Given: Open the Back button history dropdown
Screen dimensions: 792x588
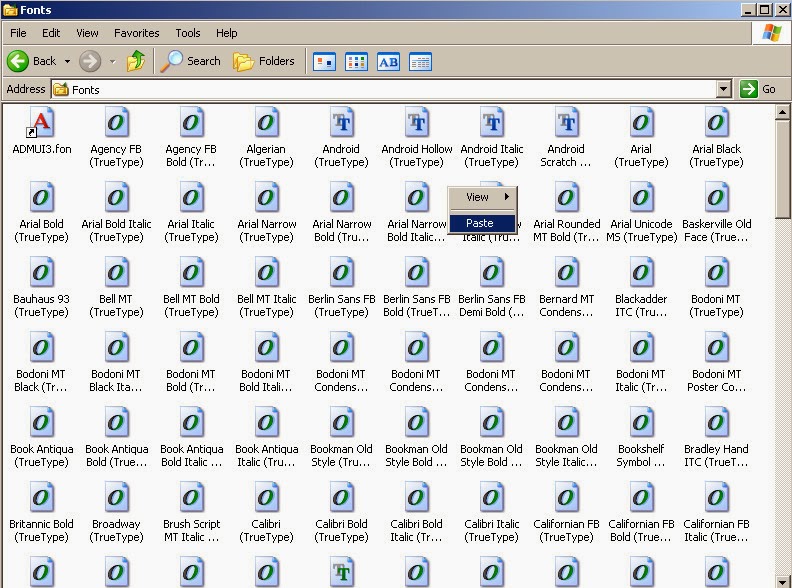Looking at the screenshot, I should (x=67, y=62).
